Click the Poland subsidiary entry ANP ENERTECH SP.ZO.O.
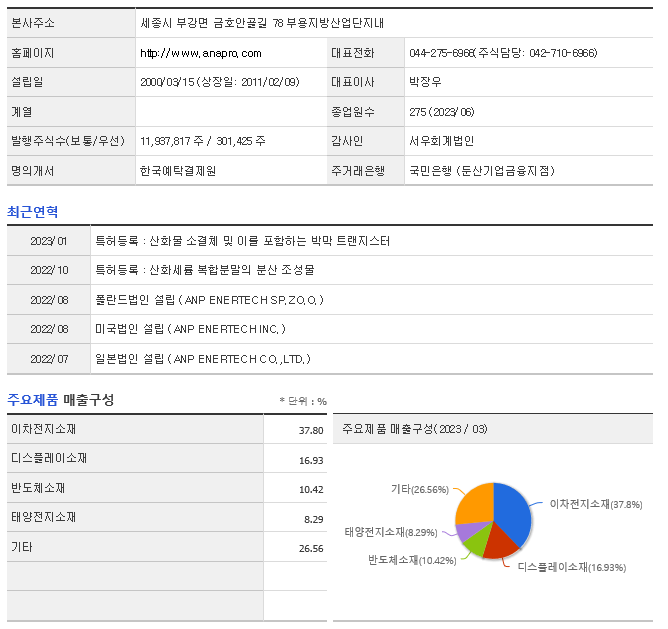The width and height of the screenshot is (668, 629). [x=209, y=300]
